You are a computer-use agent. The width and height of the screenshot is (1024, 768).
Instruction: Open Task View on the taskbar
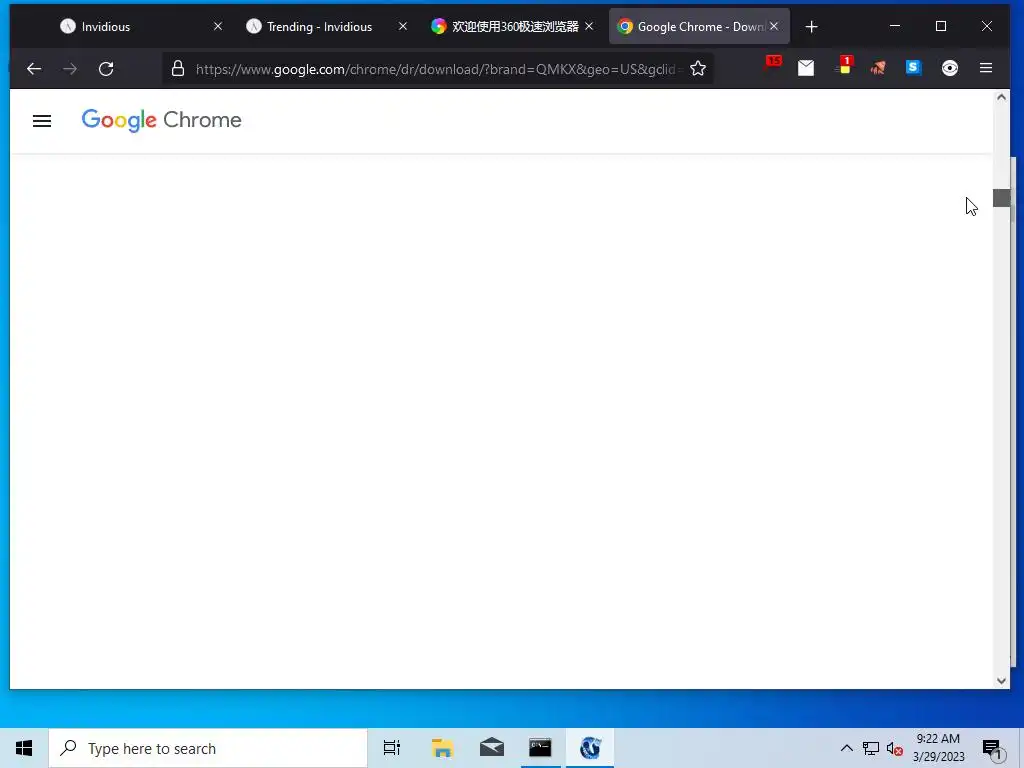(392, 748)
